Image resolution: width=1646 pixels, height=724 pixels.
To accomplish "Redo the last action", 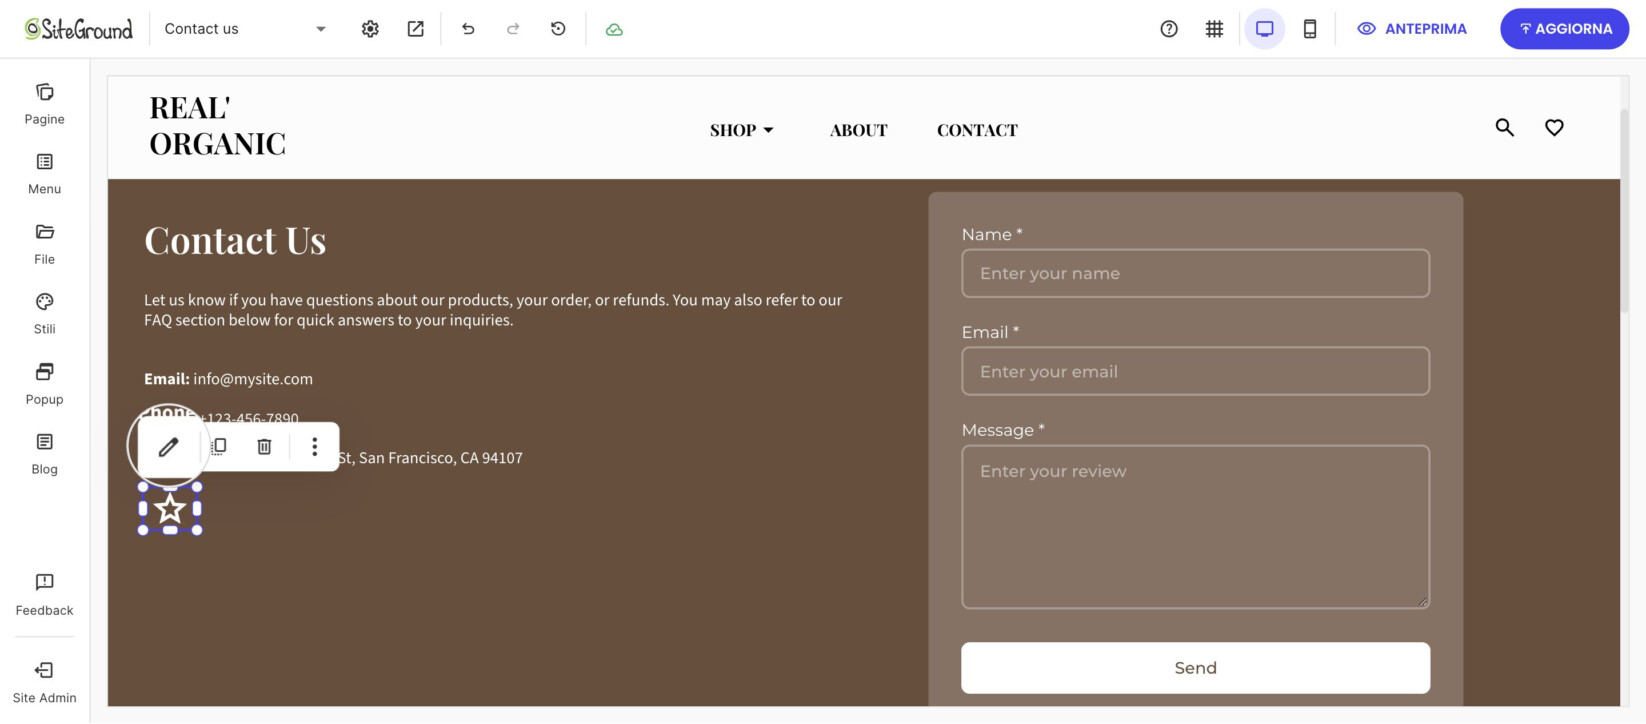I will 513,29.
